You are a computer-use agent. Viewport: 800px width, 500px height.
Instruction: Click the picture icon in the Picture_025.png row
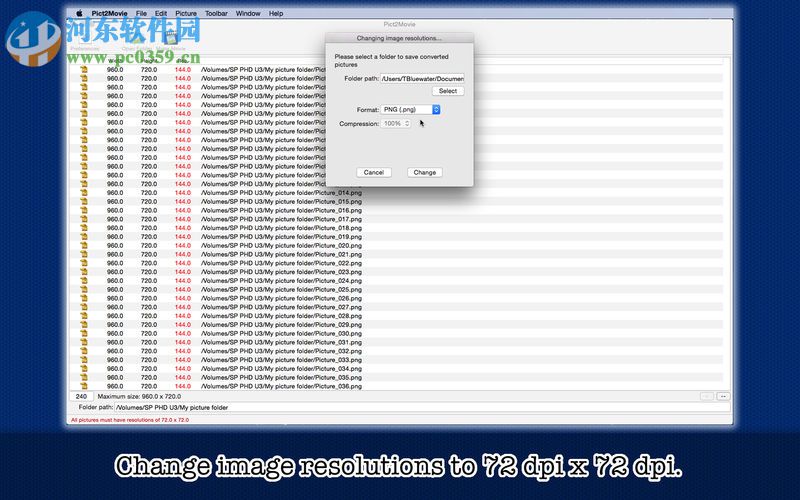[84, 289]
